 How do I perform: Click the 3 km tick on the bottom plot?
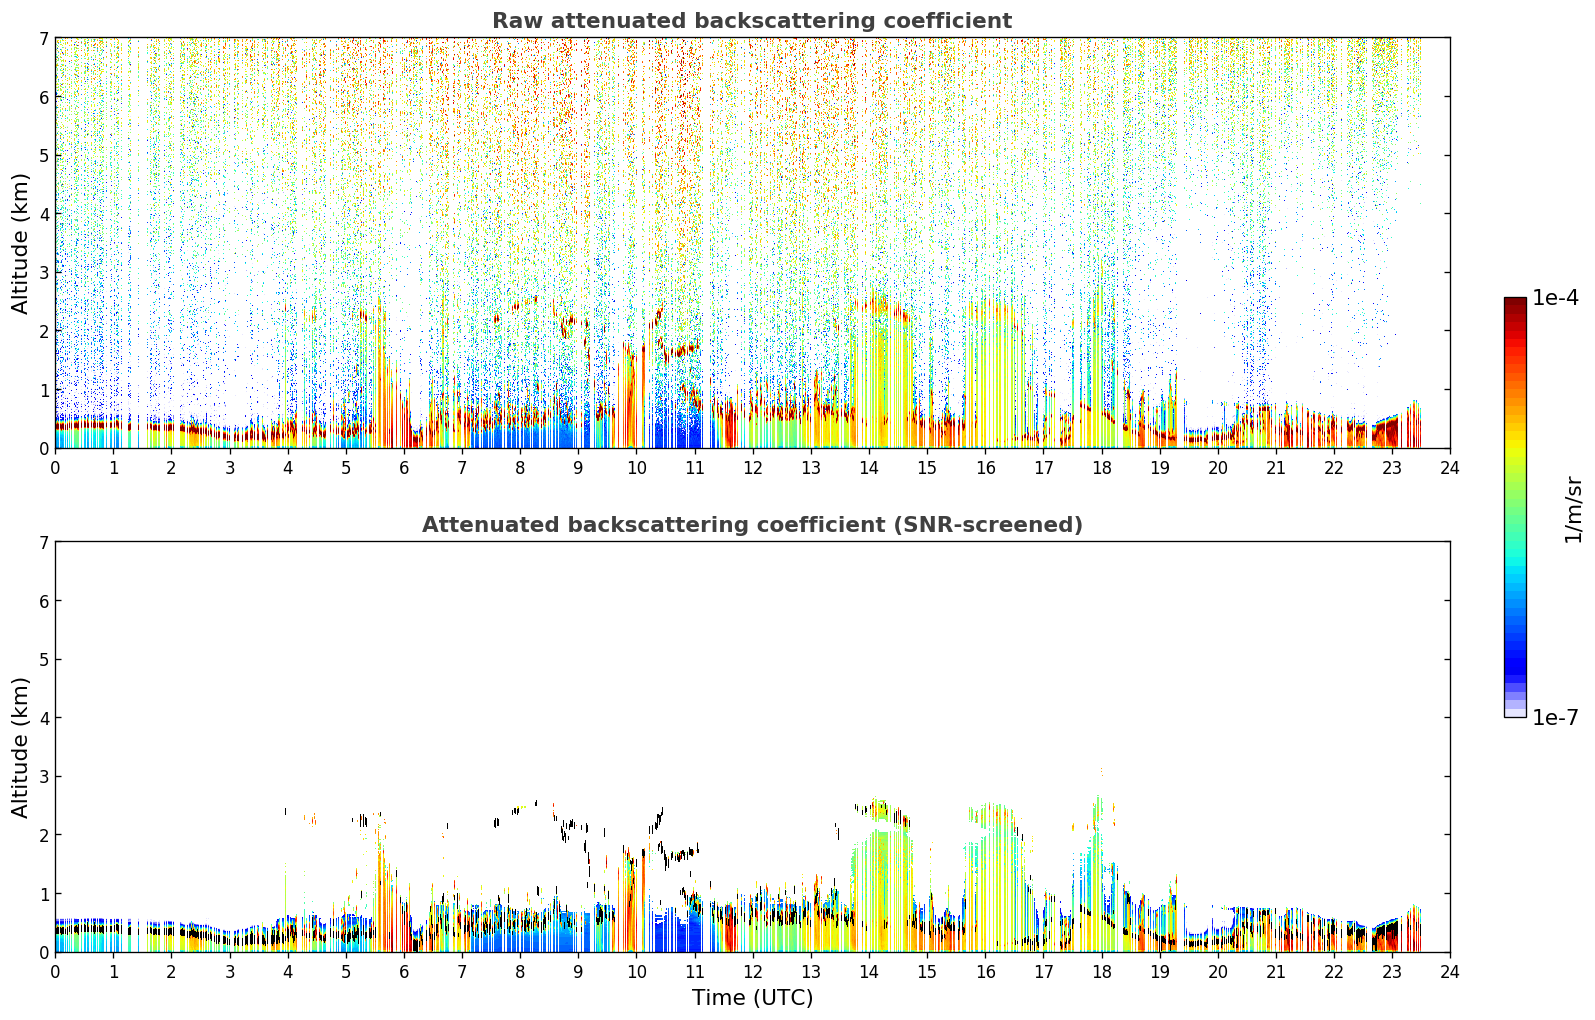44,776
